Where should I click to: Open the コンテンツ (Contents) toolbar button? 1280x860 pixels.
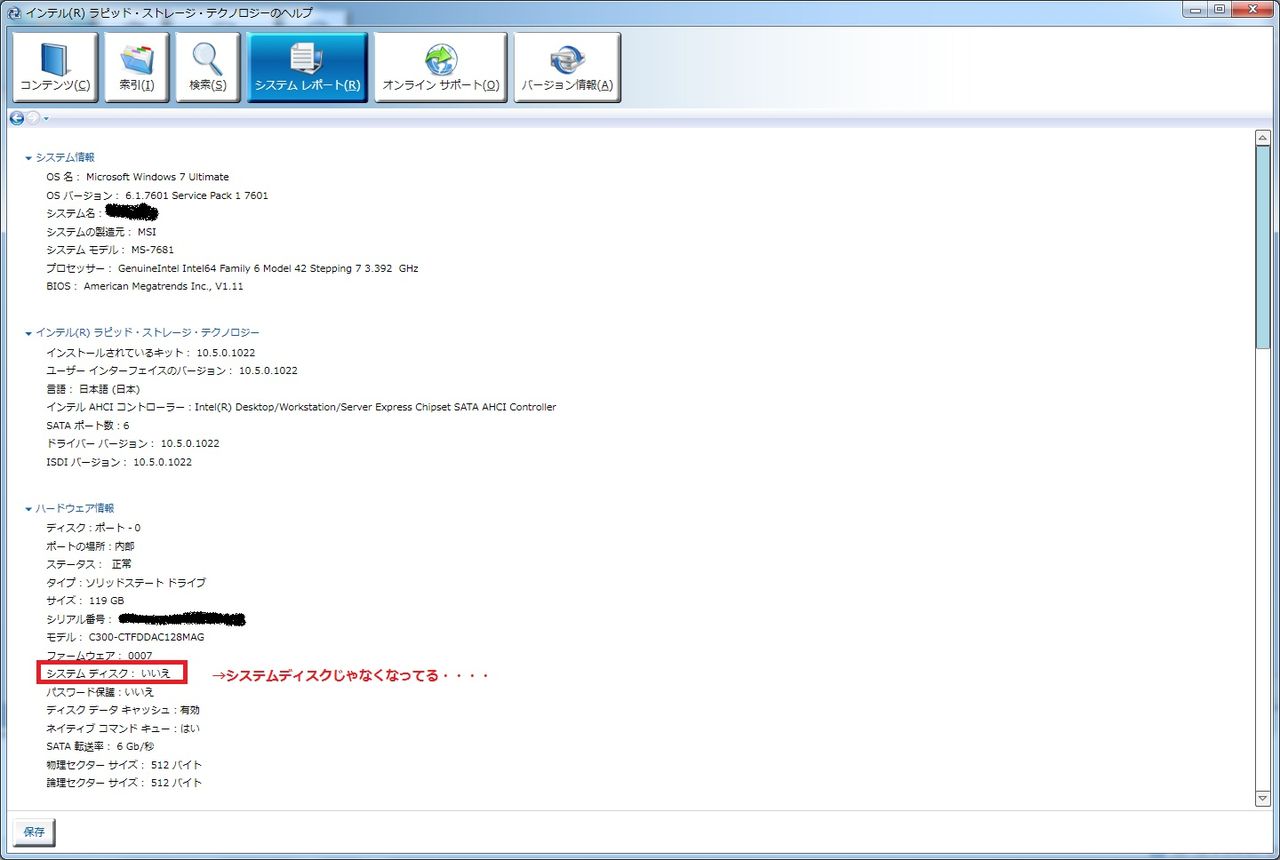(55, 67)
